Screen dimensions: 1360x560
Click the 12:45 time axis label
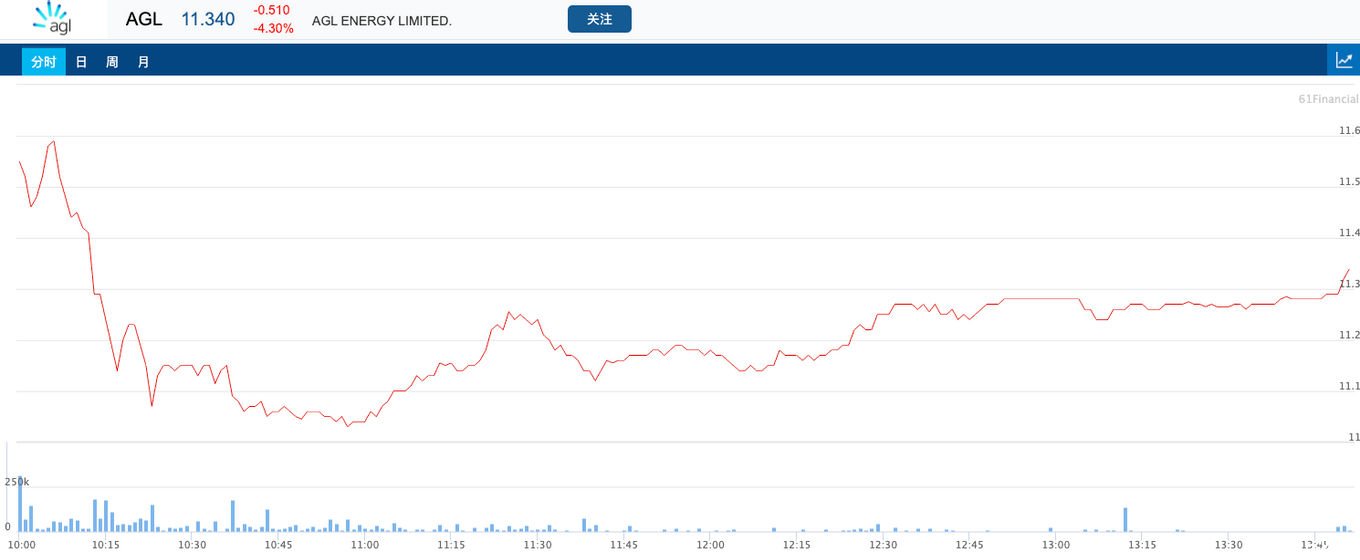tap(970, 545)
